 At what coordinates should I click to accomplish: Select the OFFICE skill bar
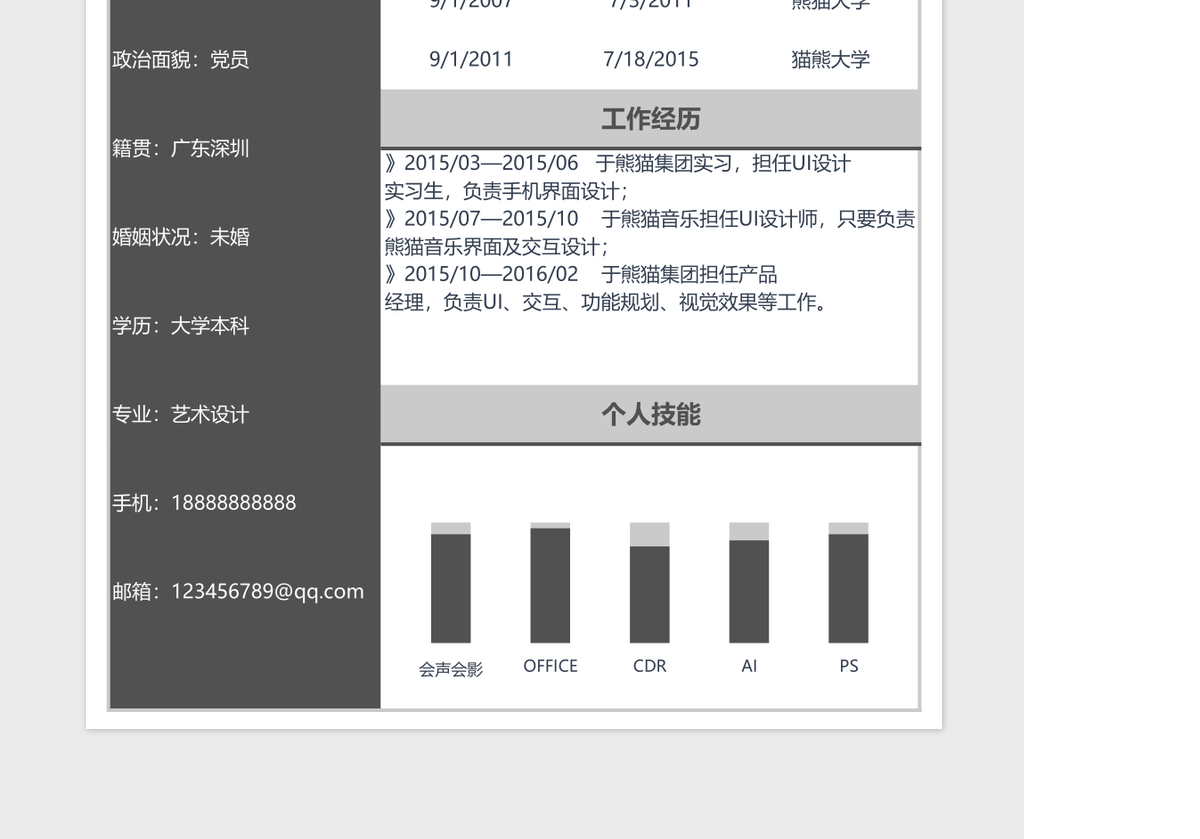tap(550, 585)
